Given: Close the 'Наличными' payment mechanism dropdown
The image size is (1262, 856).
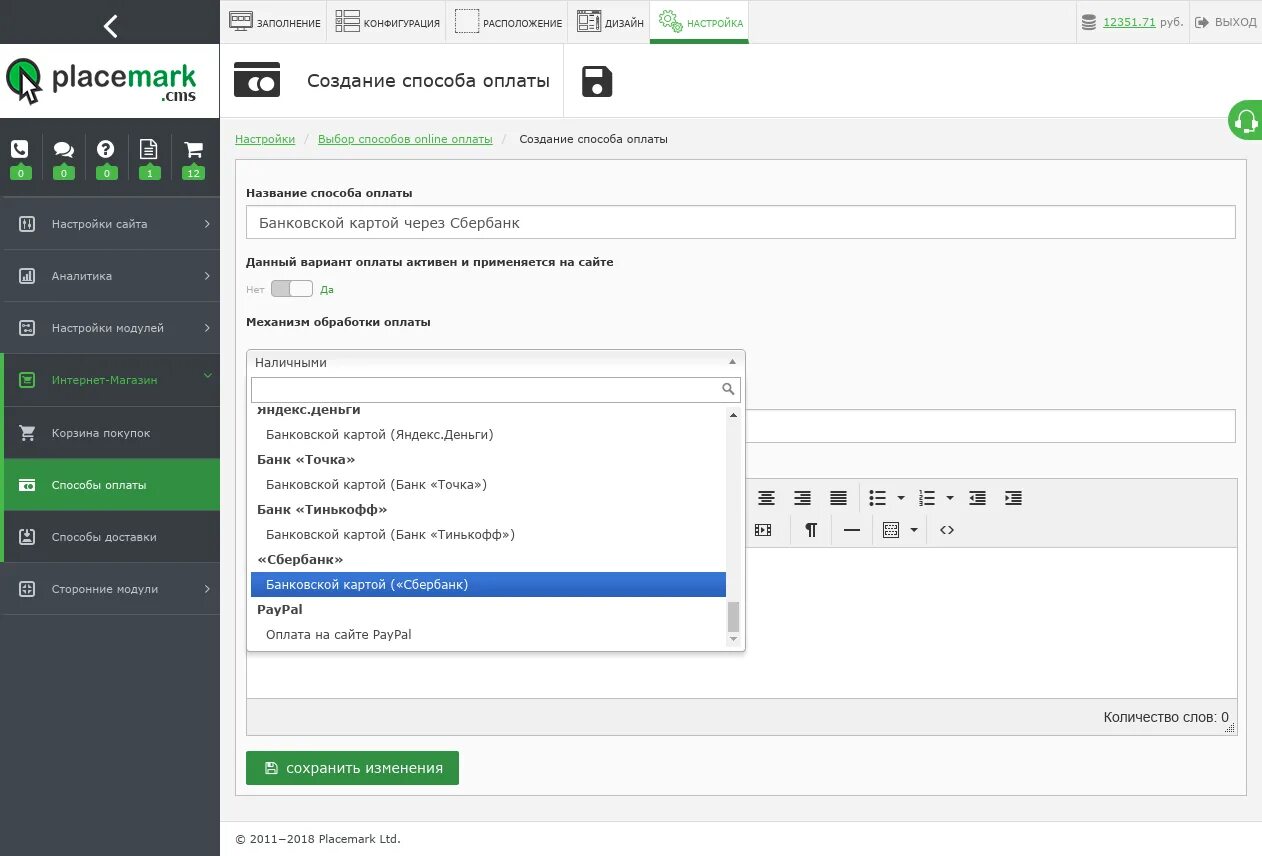Looking at the screenshot, I should coord(496,362).
